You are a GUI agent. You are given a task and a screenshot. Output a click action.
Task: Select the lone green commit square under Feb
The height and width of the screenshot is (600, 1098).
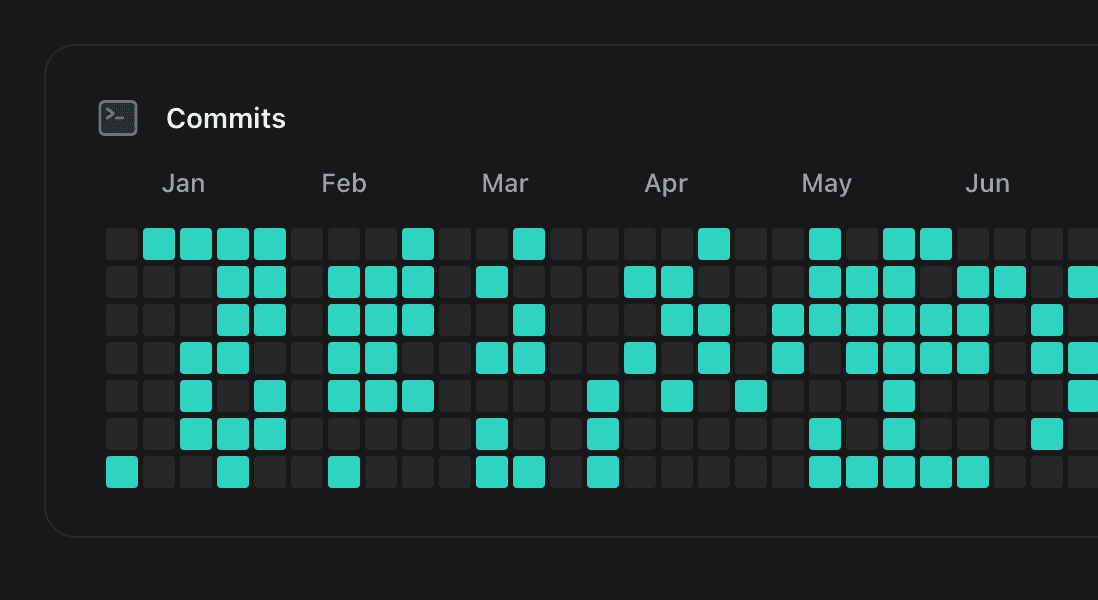click(419, 243)
